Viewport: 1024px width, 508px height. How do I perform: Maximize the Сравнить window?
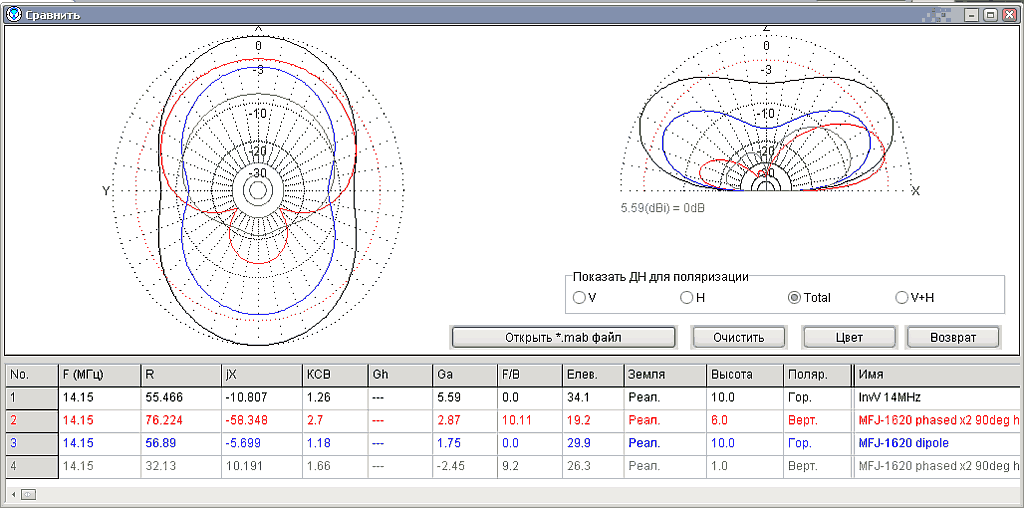(x=991, y=15)
